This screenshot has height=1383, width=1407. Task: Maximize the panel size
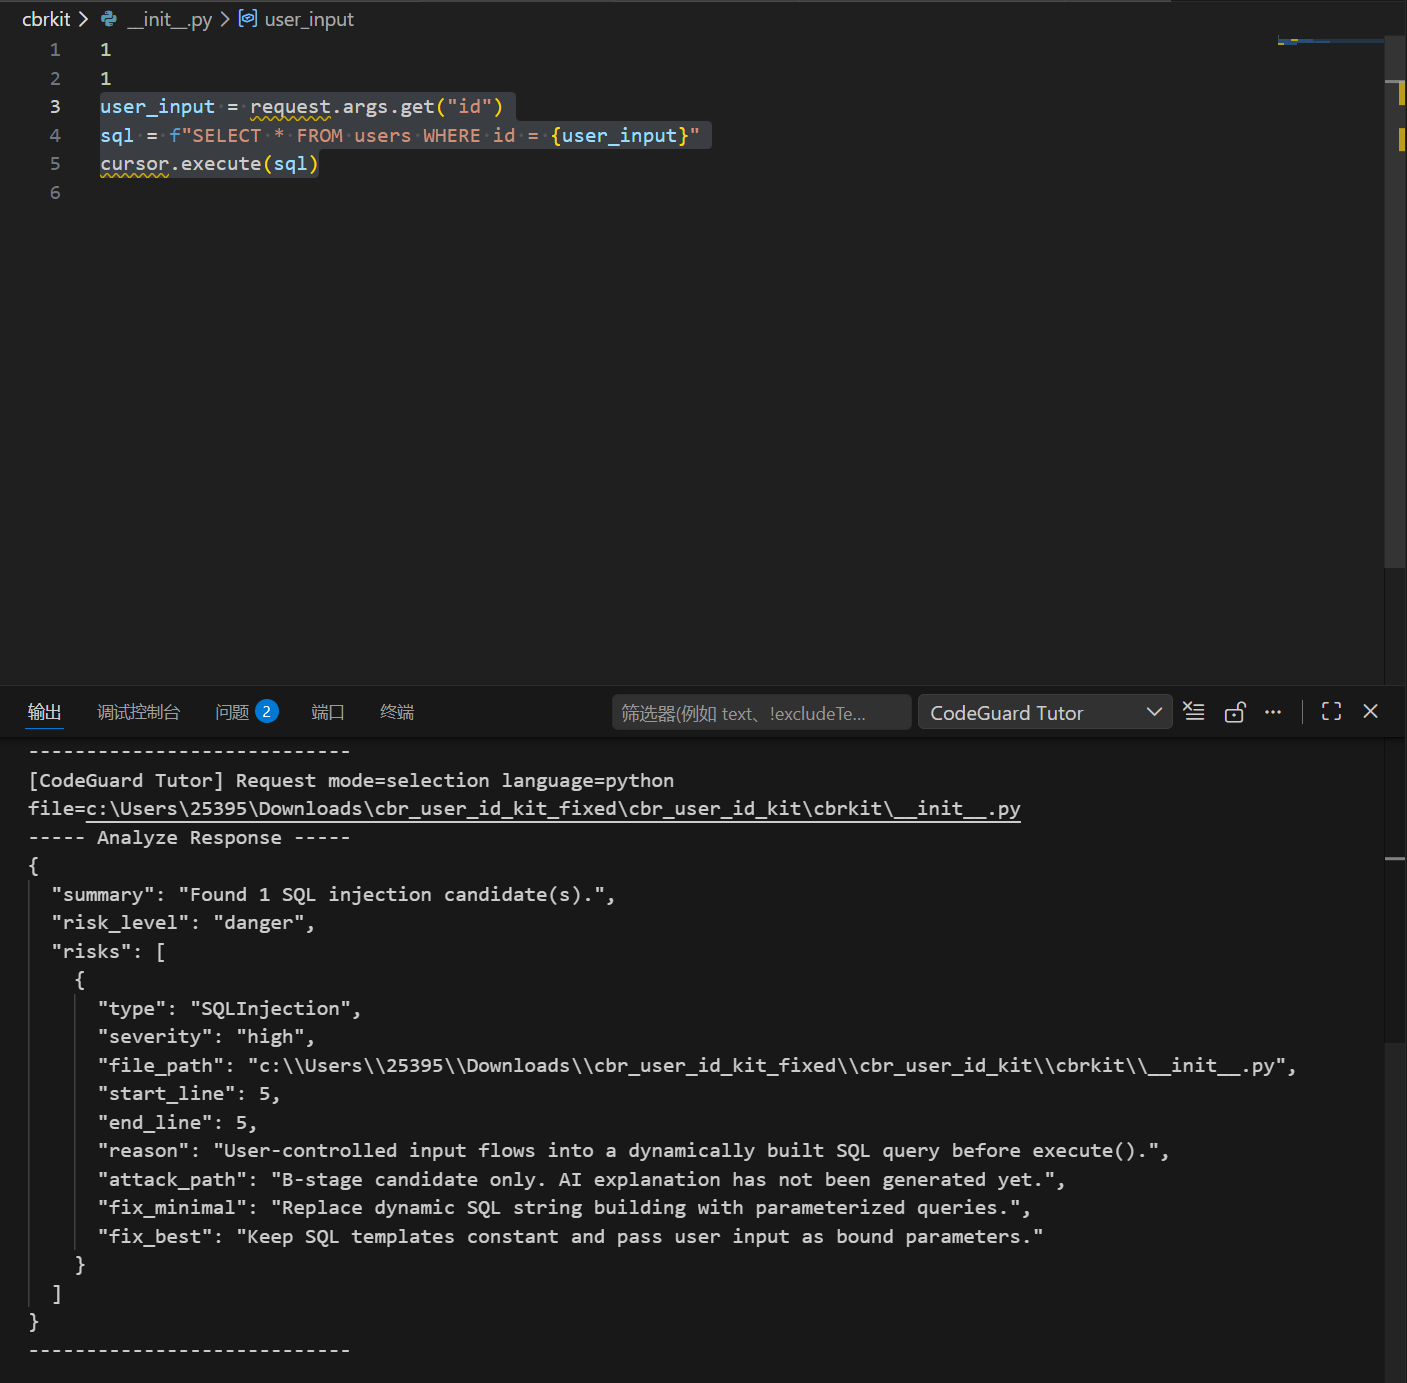tap(1331, 711)
